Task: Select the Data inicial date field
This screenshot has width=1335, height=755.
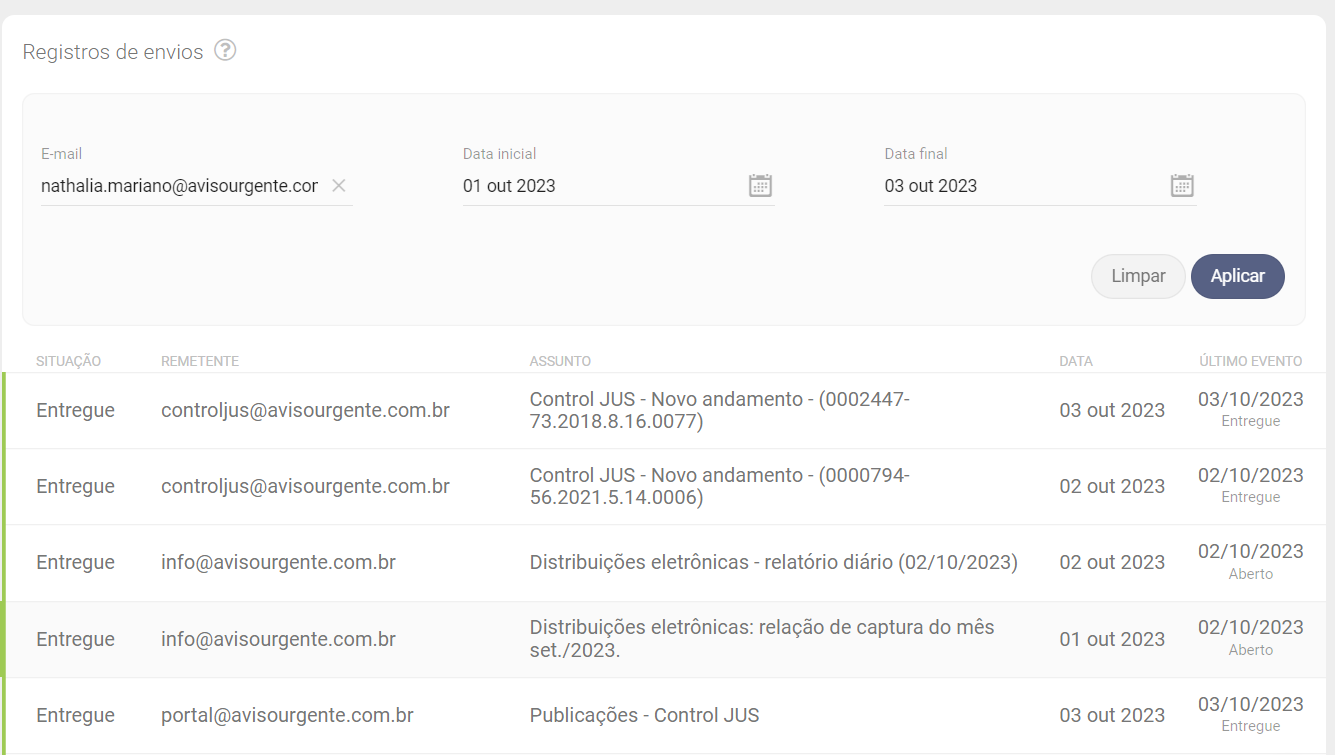Action: (x=600, y=186)
